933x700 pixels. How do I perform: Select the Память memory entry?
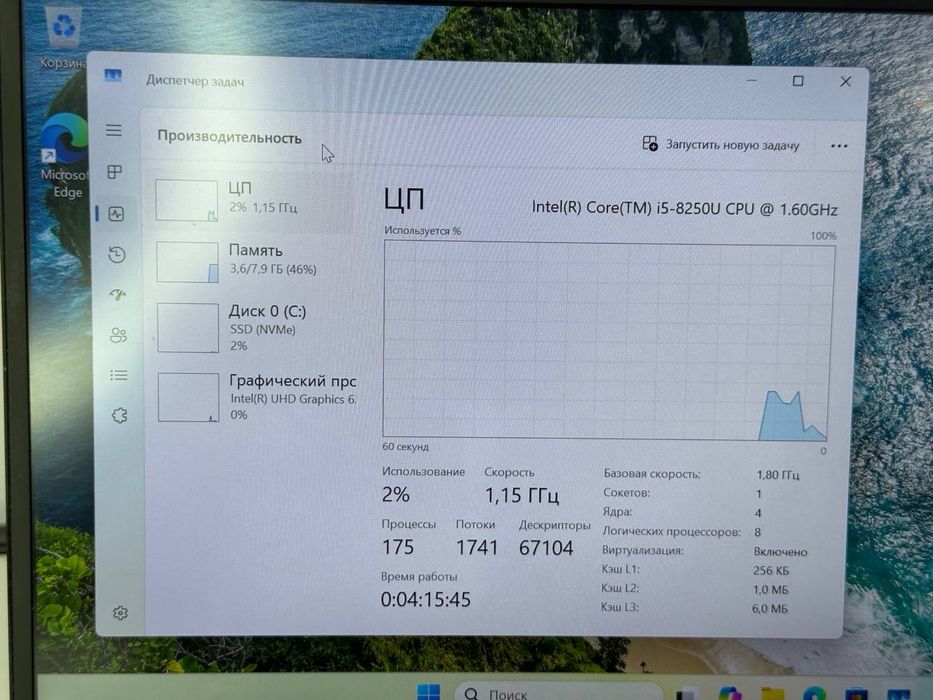255,261
